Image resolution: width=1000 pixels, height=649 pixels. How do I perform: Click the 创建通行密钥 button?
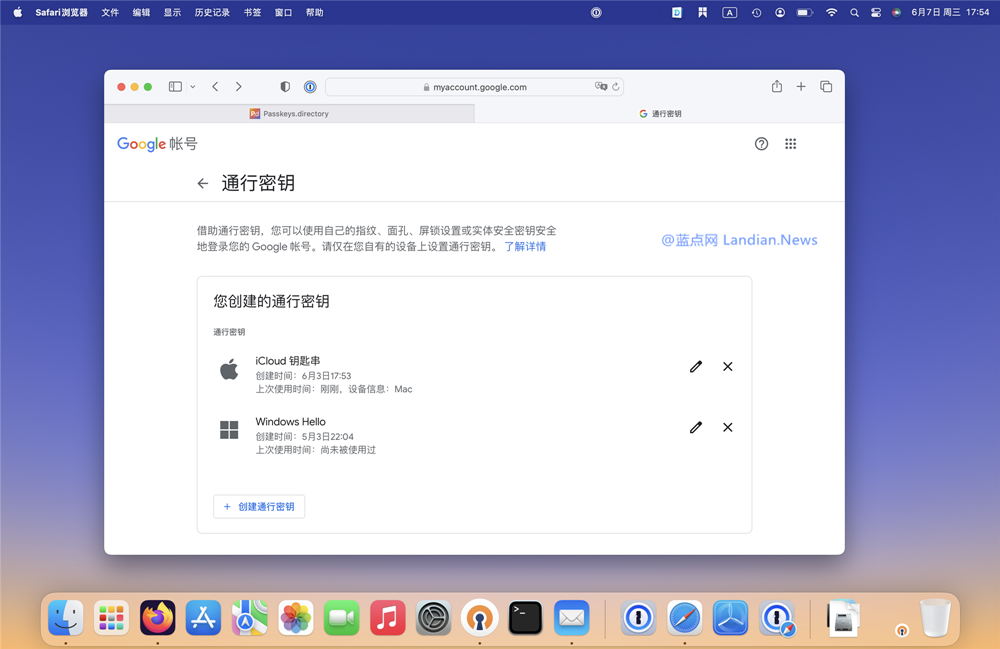tap(259, 507)
